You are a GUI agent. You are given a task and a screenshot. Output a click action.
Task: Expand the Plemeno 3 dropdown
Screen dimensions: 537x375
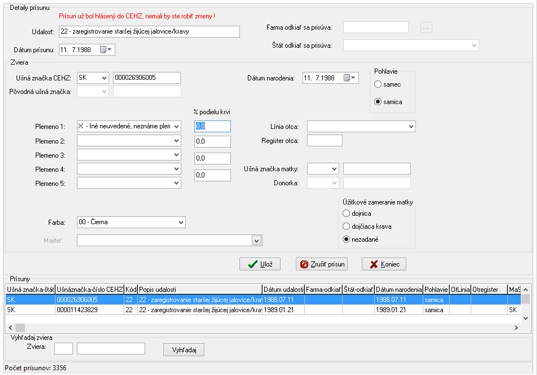point(176,155)
